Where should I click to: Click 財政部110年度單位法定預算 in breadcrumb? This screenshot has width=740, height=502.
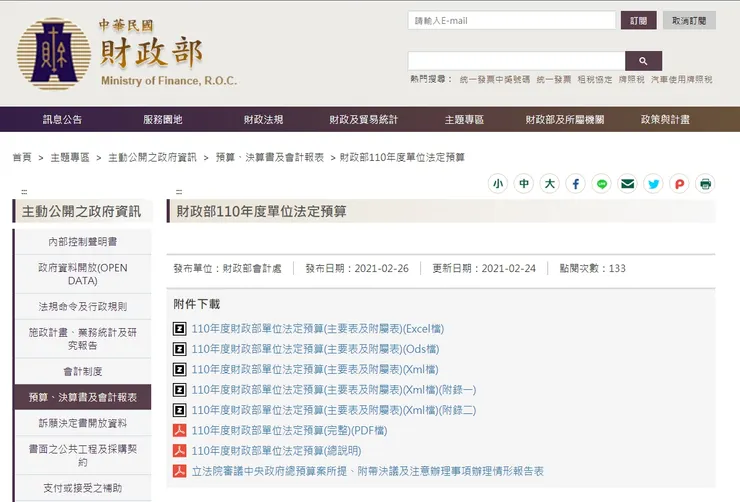402,158
